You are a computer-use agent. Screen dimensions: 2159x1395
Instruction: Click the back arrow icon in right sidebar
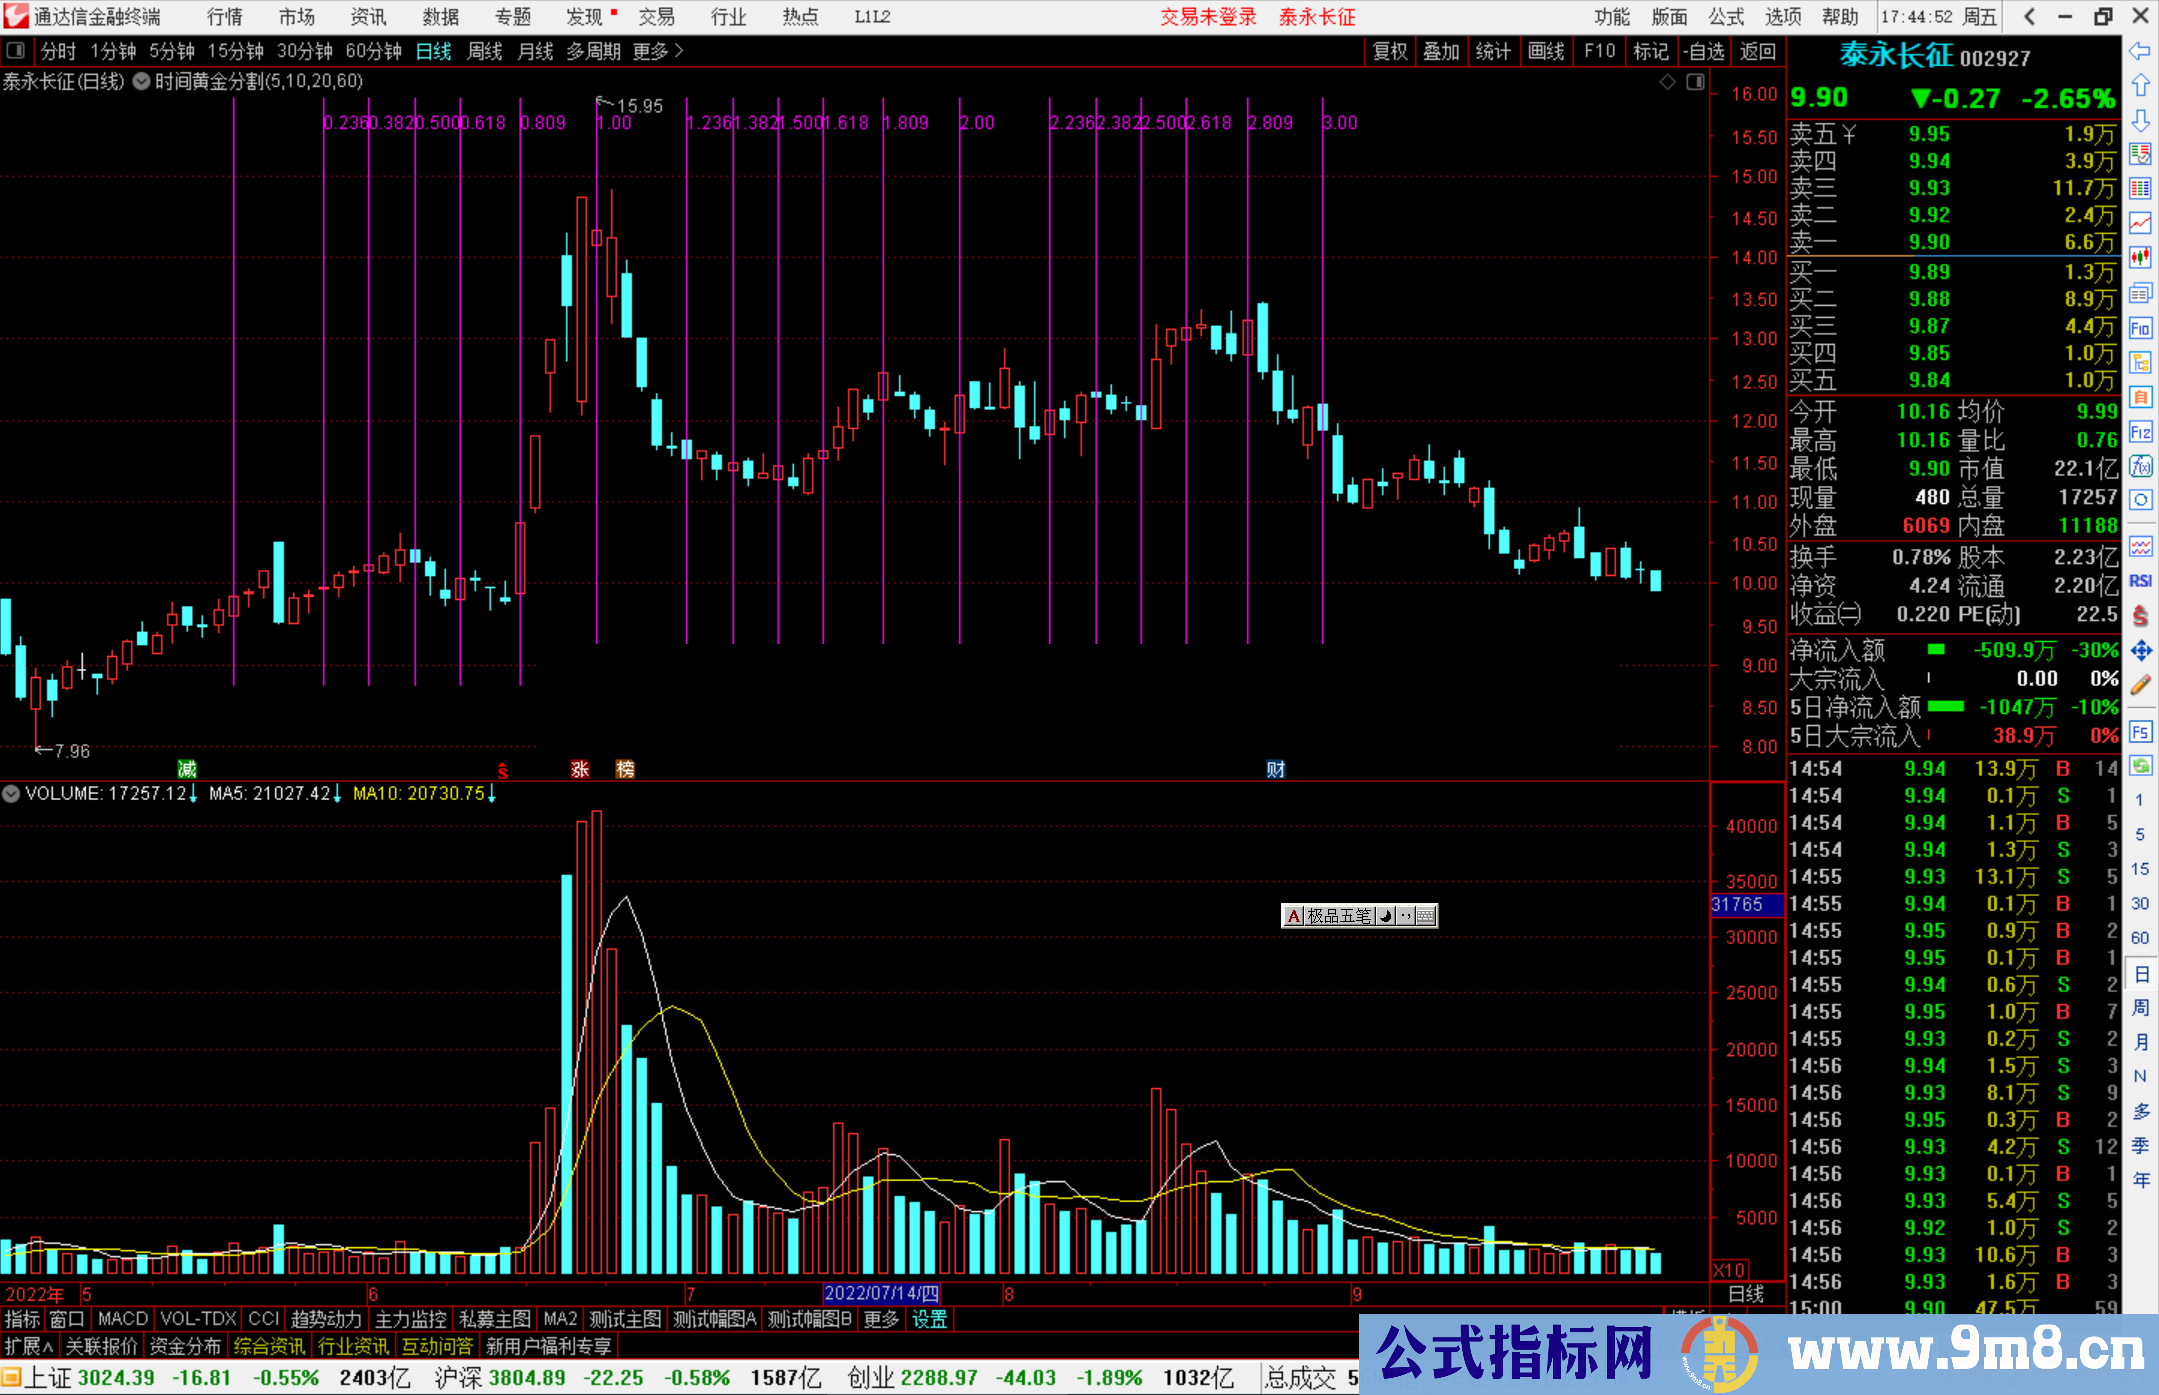coord(2139,51)
